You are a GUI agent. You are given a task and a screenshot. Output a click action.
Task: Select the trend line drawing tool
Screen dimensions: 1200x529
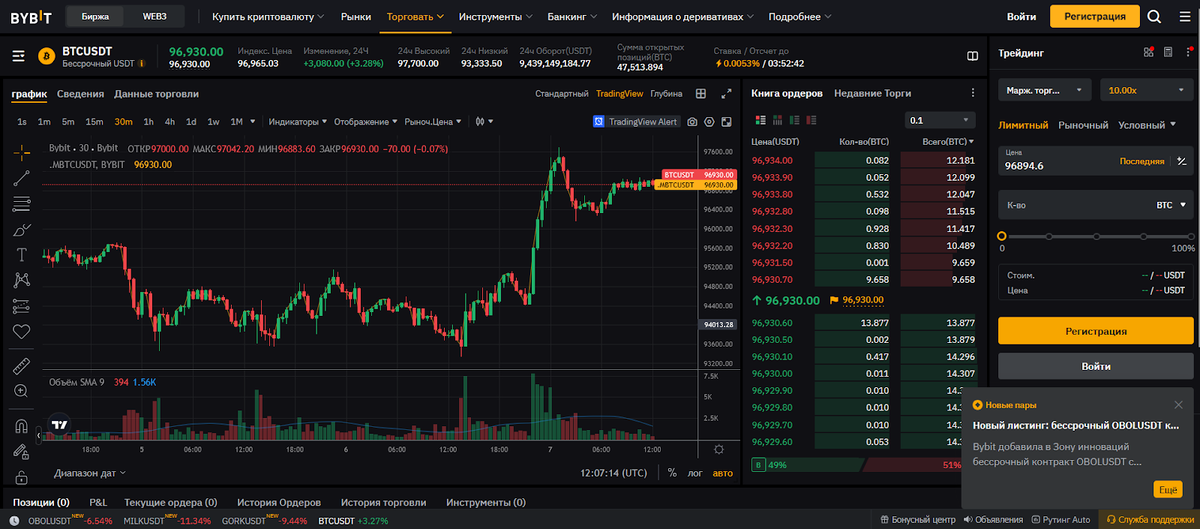point(22,179)
